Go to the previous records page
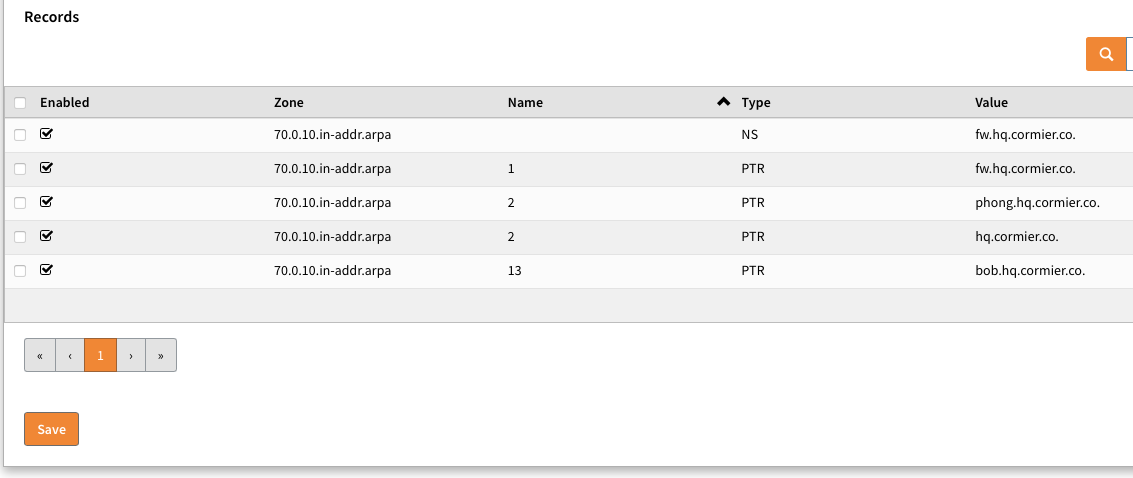Viewport: 1133px width, 478px height. [x=70, y=355]
